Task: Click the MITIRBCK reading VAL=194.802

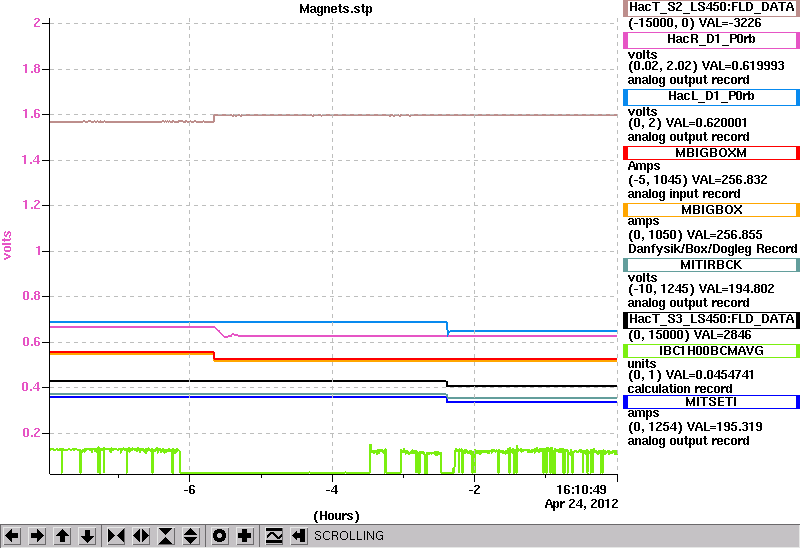Action: (736, 289)
